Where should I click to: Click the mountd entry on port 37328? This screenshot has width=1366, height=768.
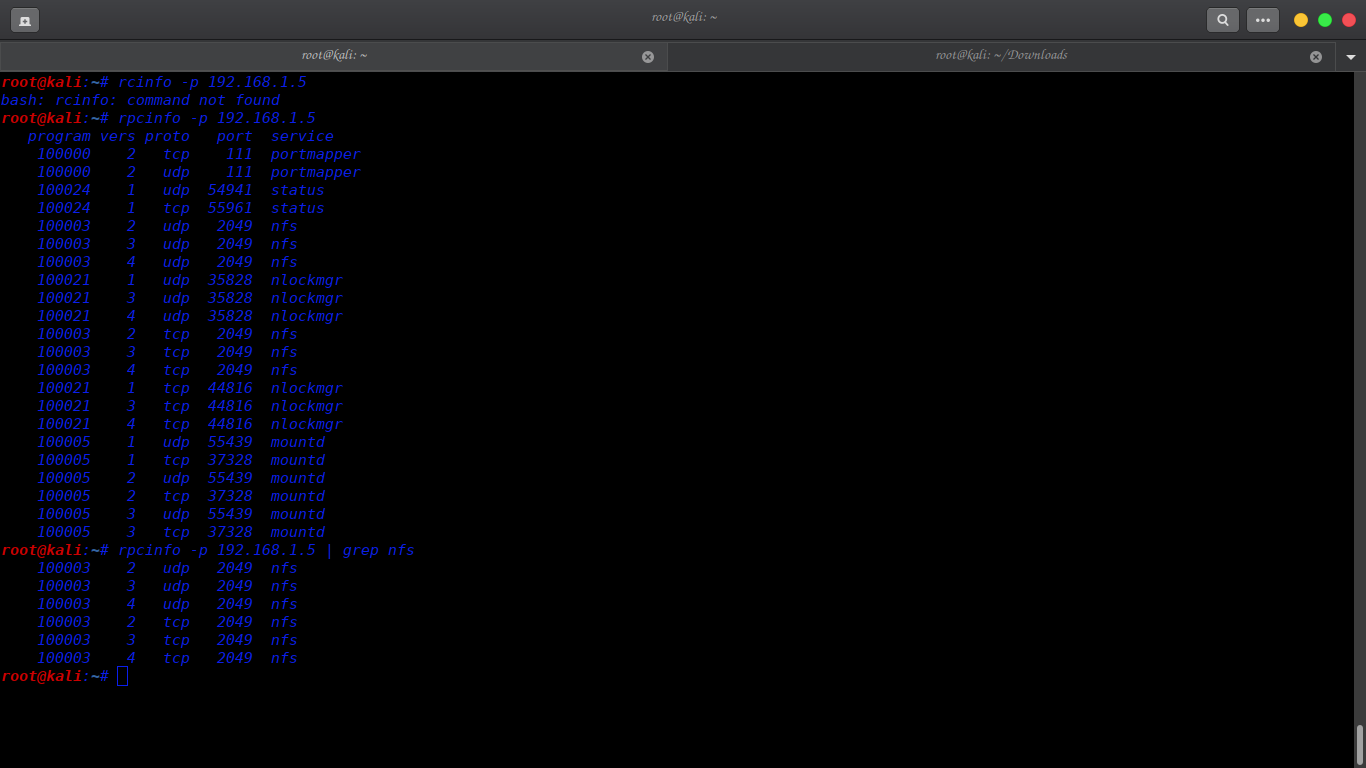pyautogui.click(x=297, y=460)
